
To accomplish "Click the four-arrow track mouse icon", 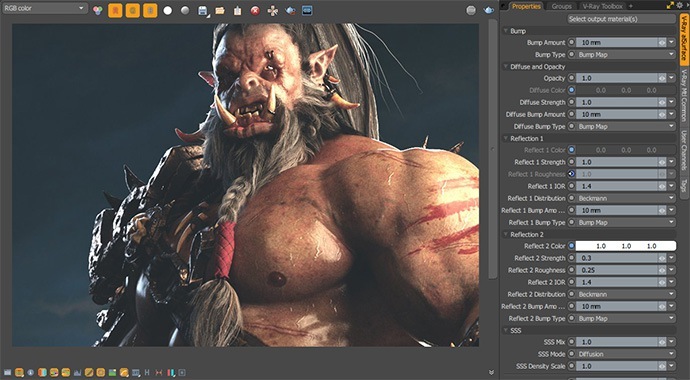I will point(273,11).
